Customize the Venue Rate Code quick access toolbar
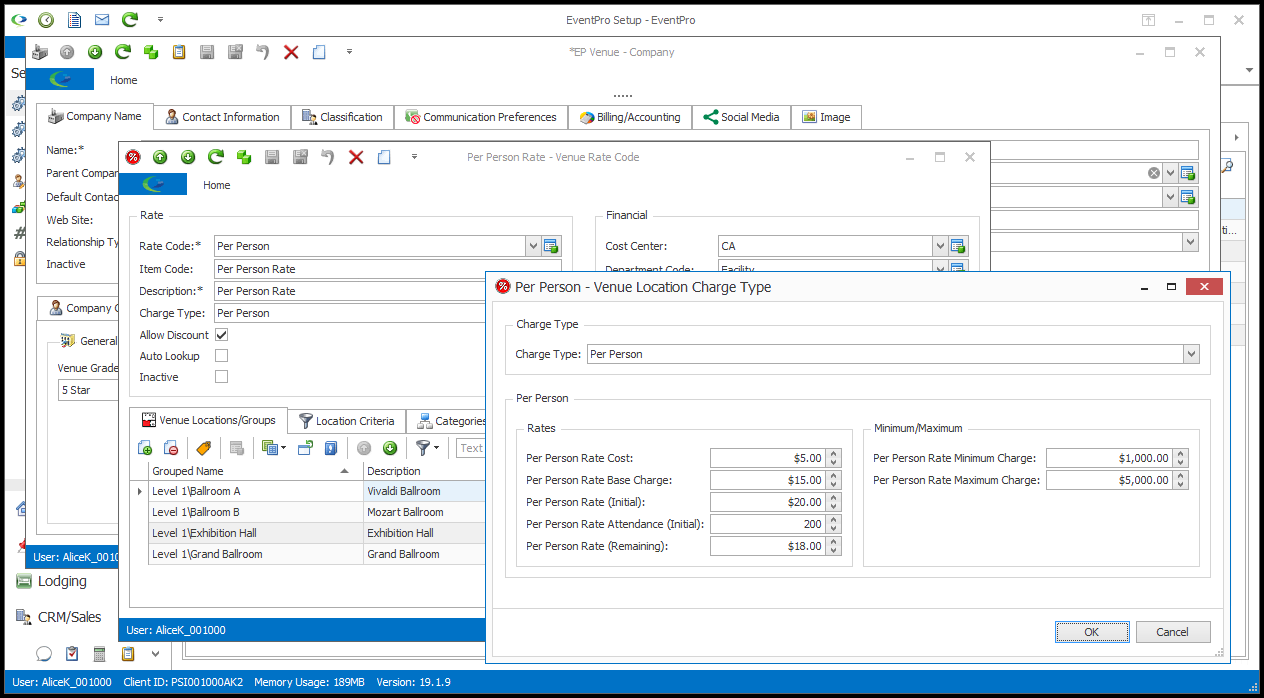 click(x=414, y=157)
